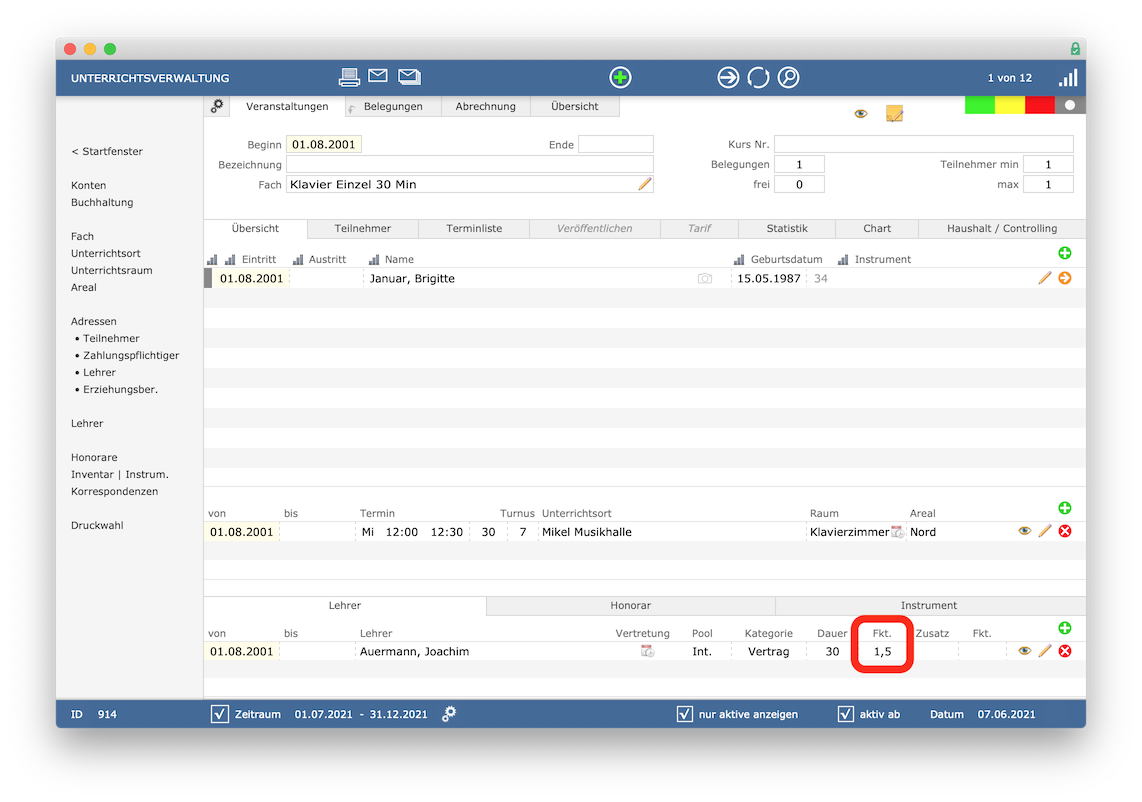
Task: Edit Januar, Brigitte row pencil
Action: click(1044, 278)
